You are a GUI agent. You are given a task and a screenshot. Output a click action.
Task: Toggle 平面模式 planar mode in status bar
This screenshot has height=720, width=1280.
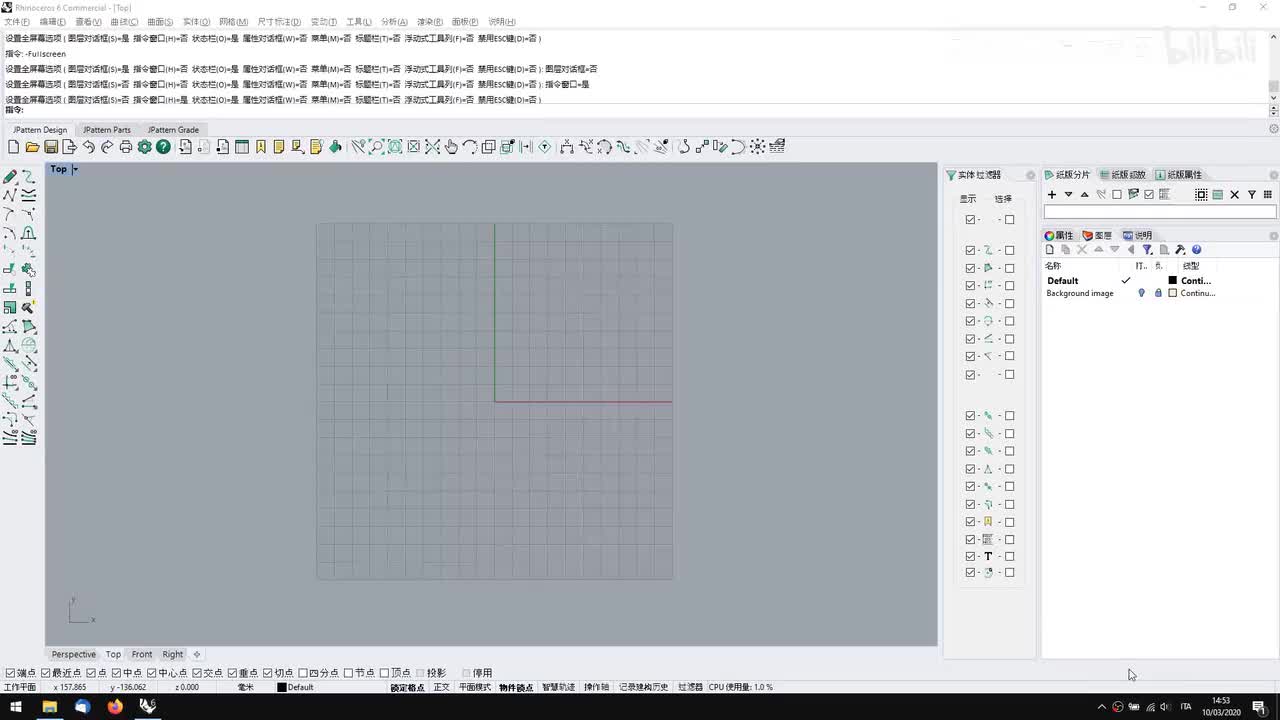pos(474,687)
